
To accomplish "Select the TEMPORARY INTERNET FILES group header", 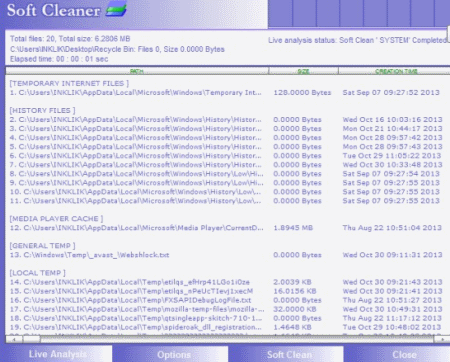I will click(x=69, y=83).
